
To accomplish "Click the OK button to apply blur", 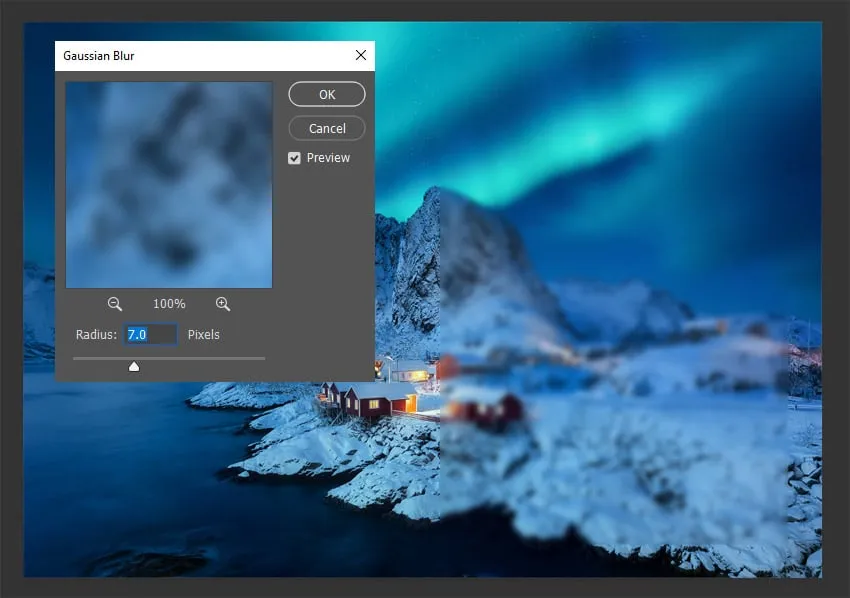I will (x=327, y=94).
